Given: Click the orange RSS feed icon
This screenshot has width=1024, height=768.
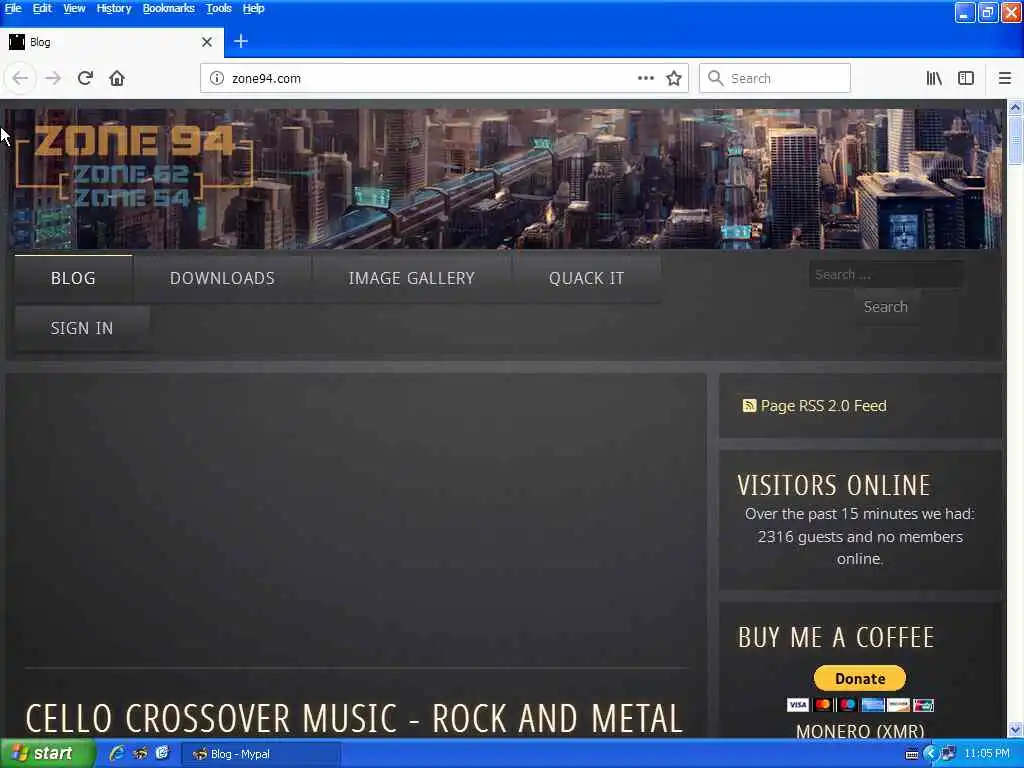Looking at the screenshot, I should (x=749, y=406).
